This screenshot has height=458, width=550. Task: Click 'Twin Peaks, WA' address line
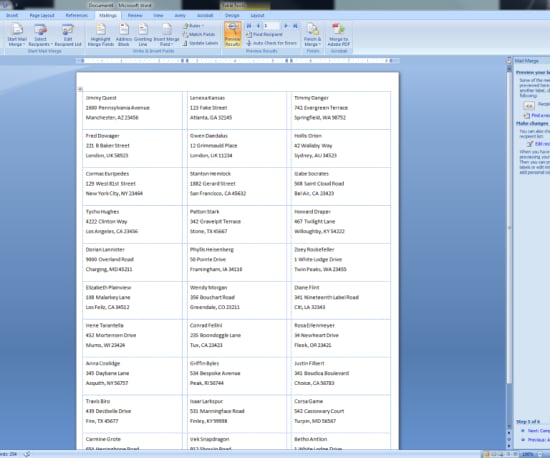point(320,269)
